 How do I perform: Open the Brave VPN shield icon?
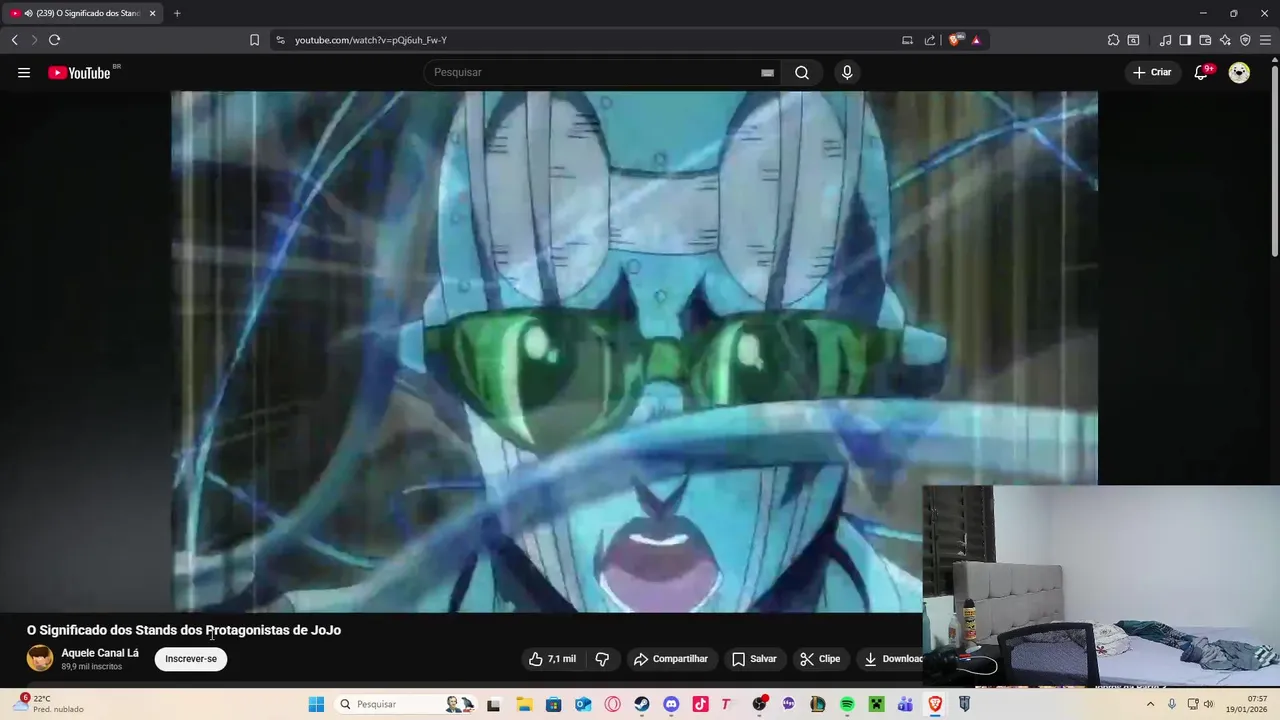tap(1245, 40)
